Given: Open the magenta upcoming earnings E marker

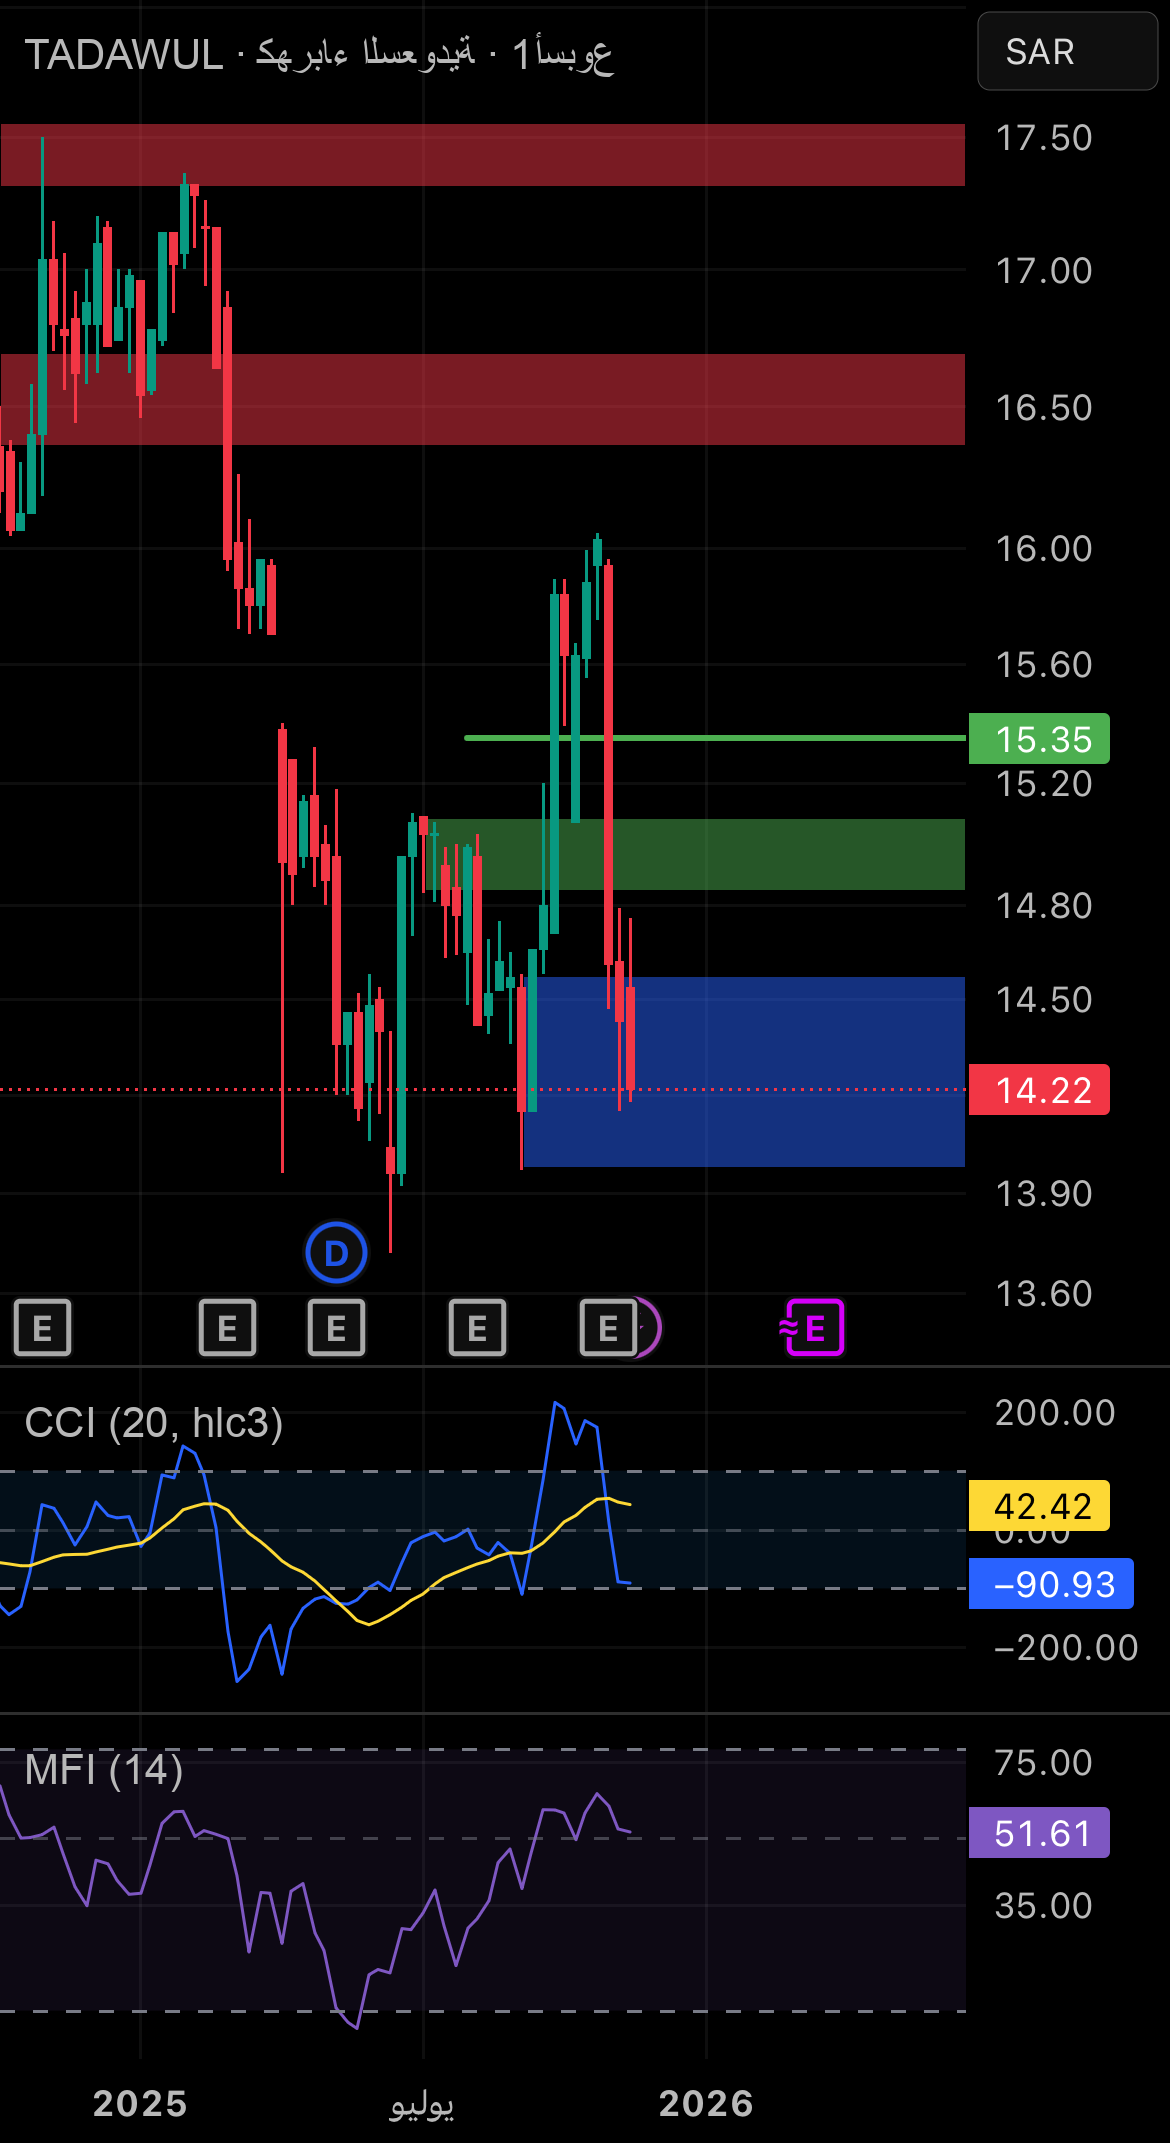Looking at the screenshot, I should [x=814, y=1328].
